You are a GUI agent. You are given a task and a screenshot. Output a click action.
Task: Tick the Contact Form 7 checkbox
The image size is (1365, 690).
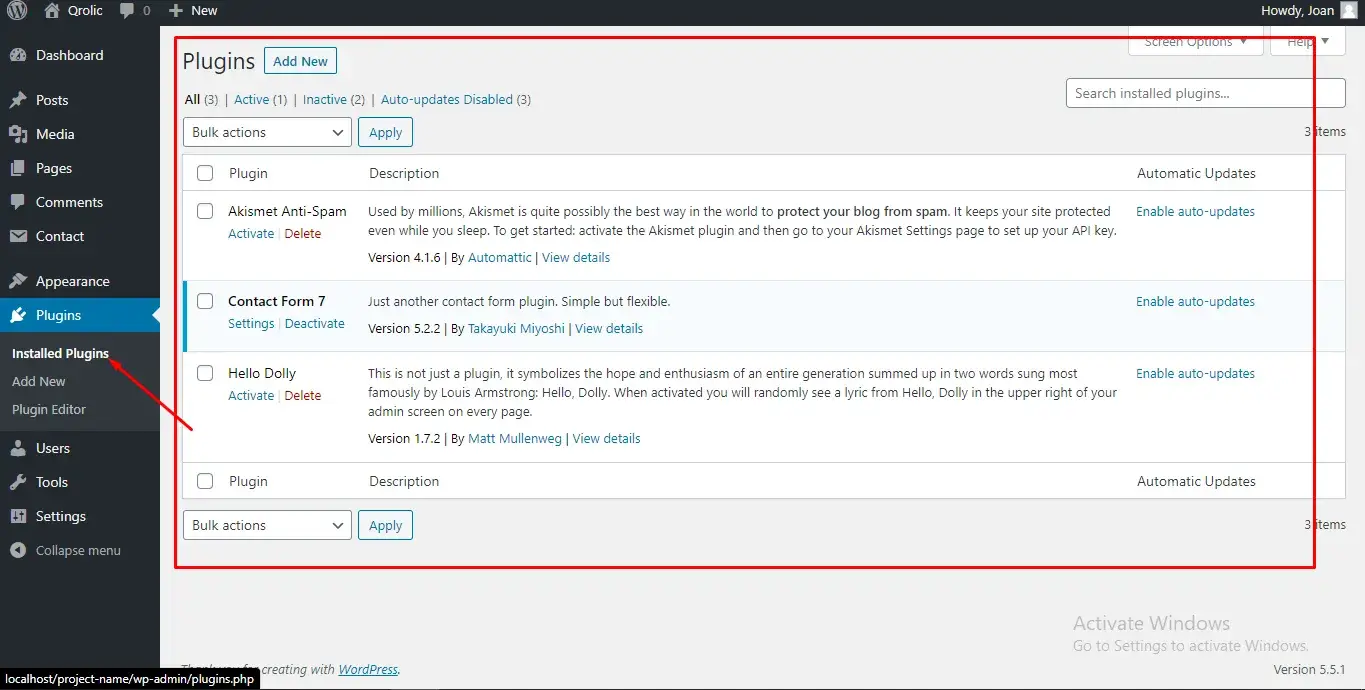pyautogui.click(x=205, y=301)
